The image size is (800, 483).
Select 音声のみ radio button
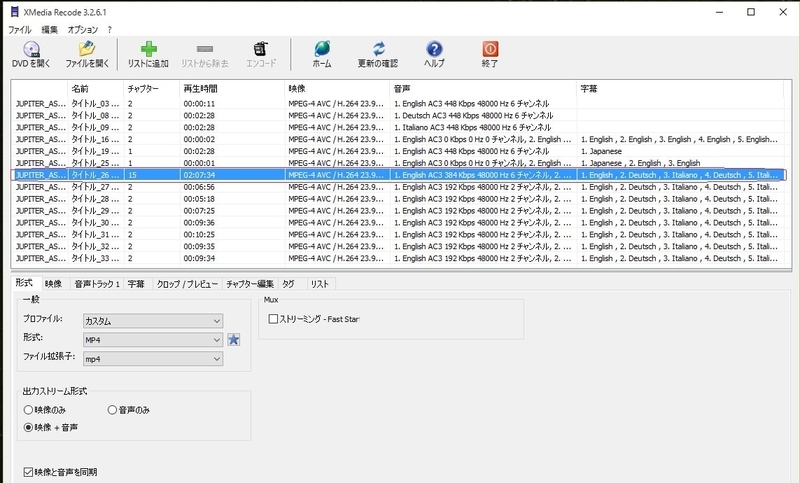tap(112, 410)
